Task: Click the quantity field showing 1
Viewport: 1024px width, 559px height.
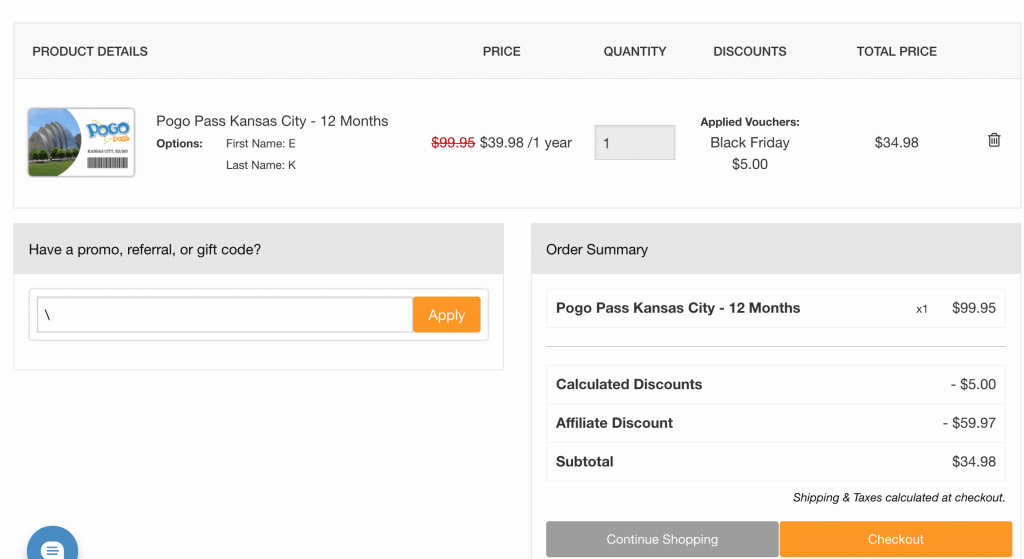Action: pyautogui.click(x=635, y=142)
